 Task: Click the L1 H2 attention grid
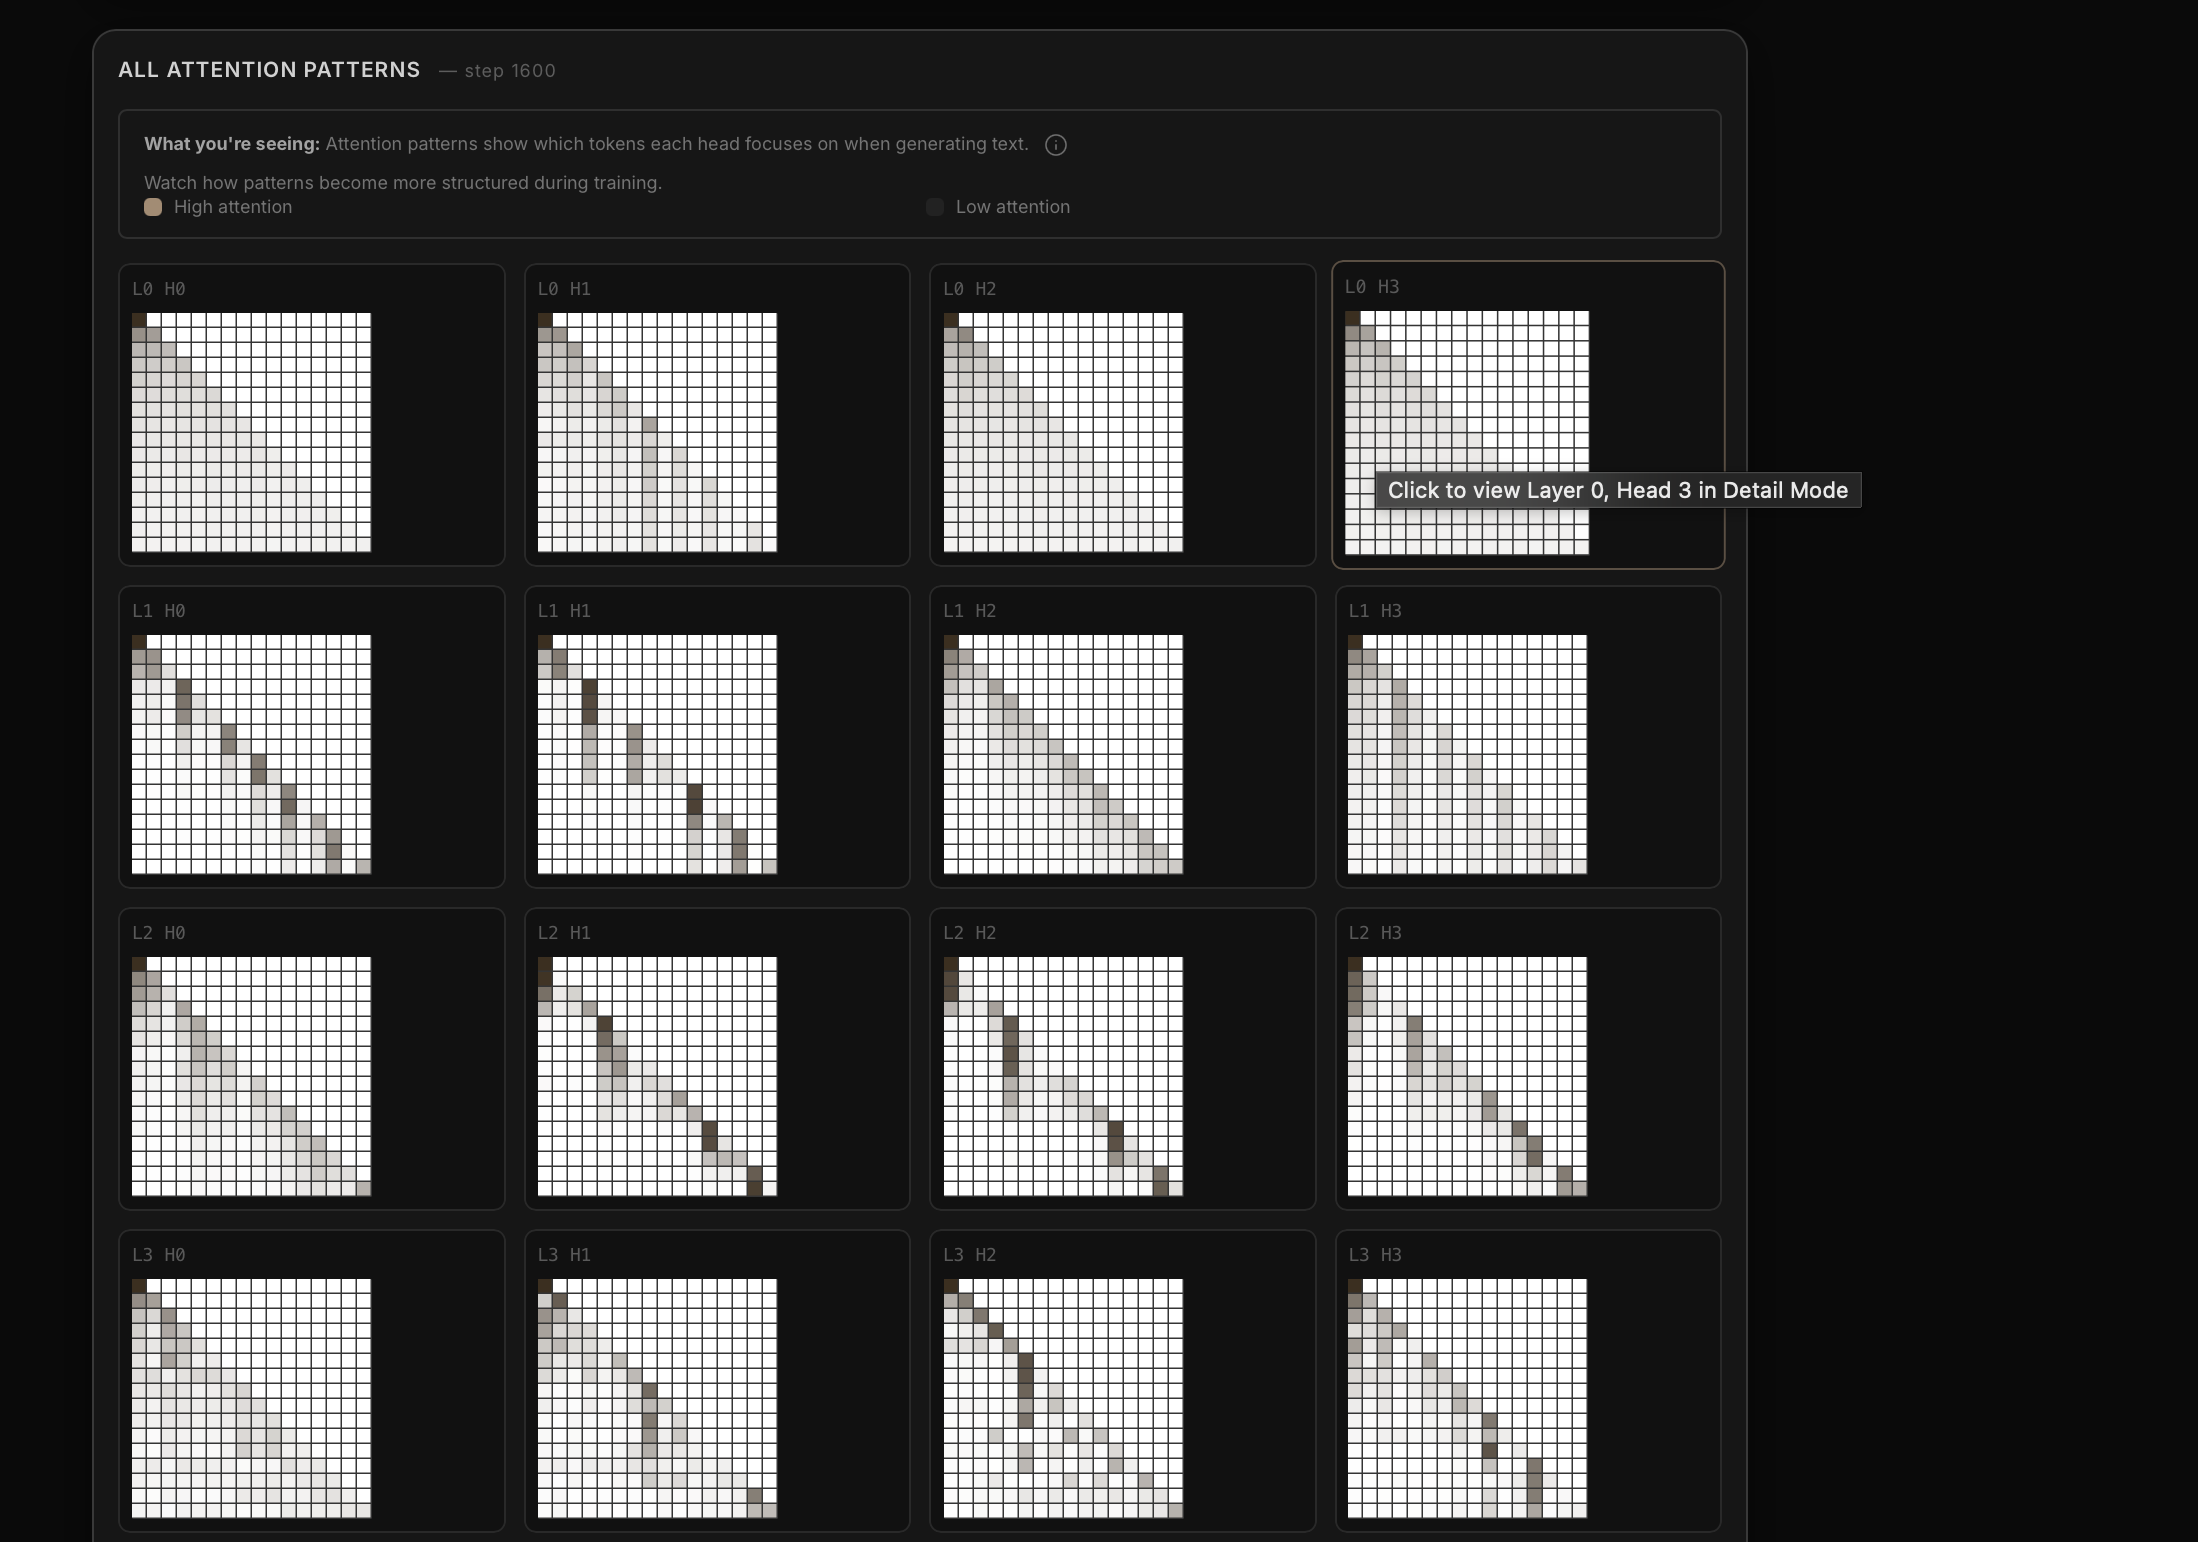pos(1063,754)
